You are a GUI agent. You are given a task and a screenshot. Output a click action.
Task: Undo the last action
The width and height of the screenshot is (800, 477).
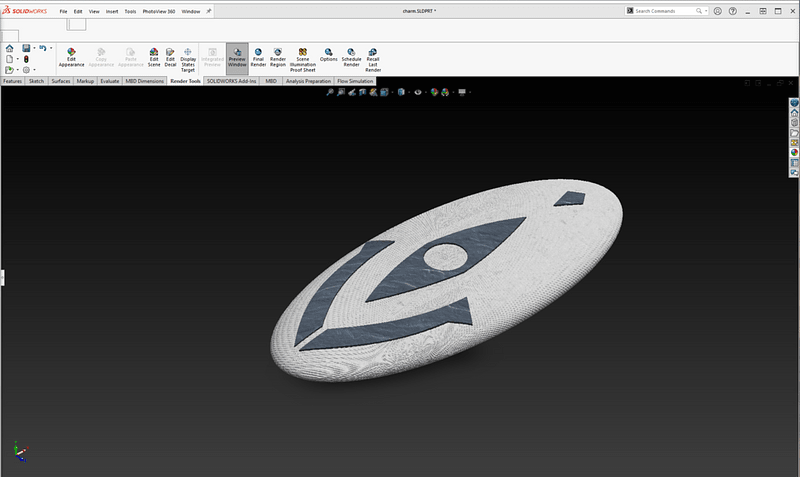click(43, 48)
